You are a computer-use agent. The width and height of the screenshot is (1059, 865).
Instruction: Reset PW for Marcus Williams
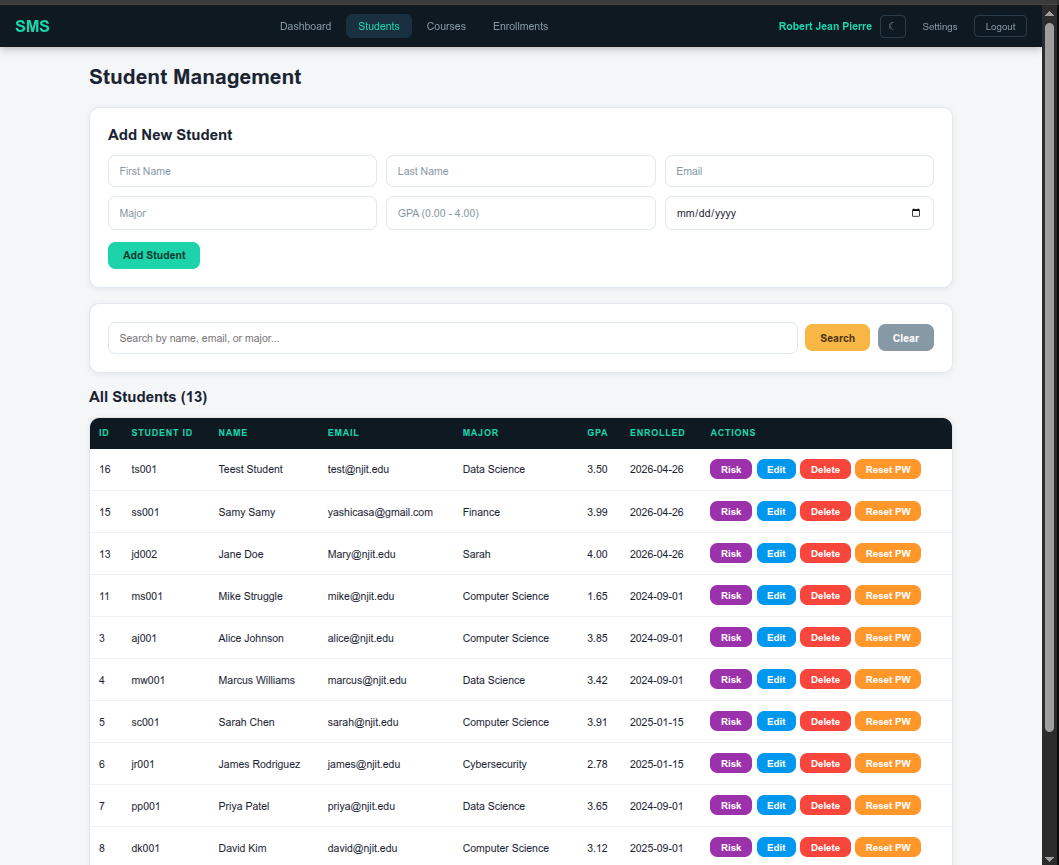tap(887, 680)
